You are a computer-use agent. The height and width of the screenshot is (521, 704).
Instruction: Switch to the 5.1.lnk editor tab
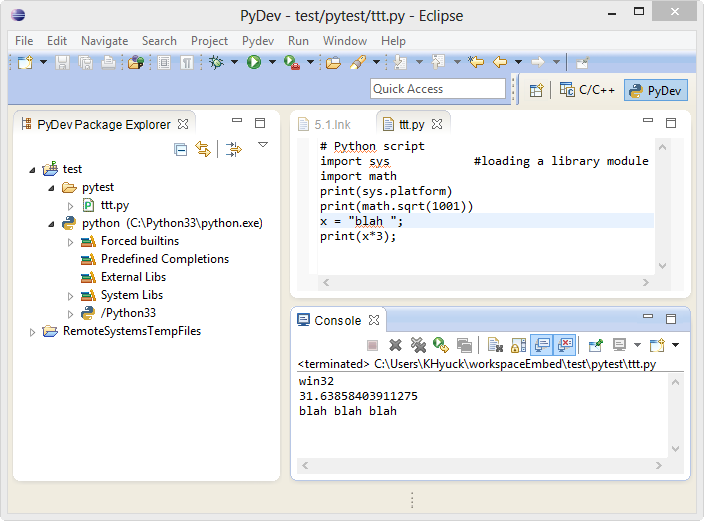(x=325, y=124)
